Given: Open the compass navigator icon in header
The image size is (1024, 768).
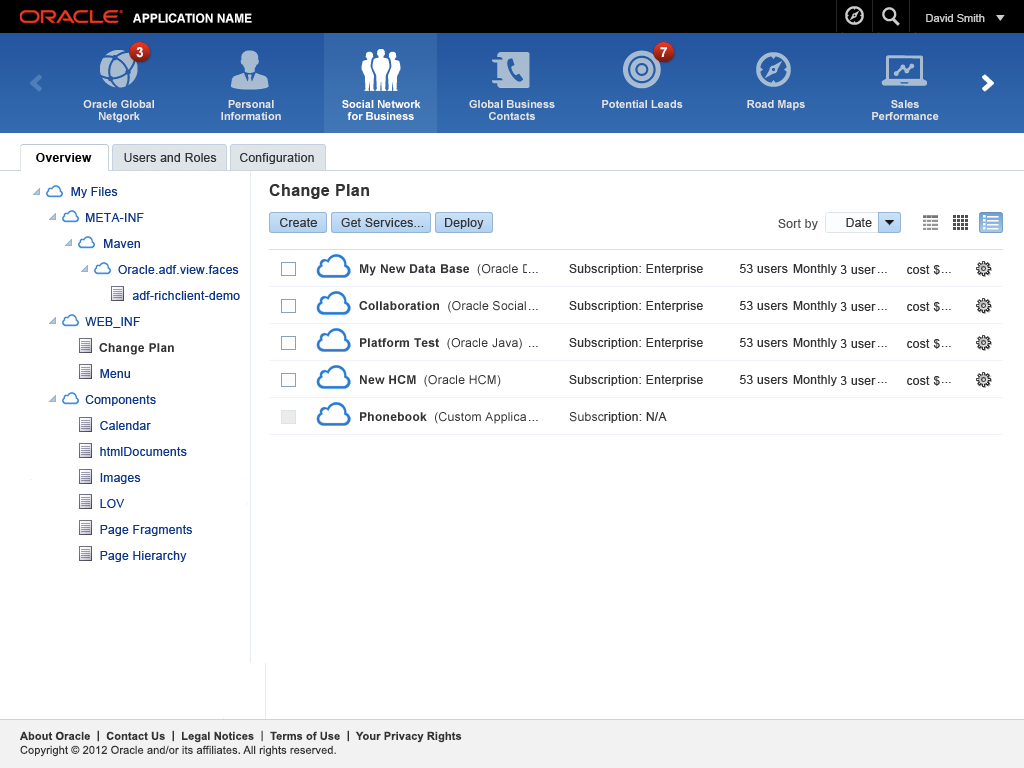Looking at the screenshot, I should (854, 16).
